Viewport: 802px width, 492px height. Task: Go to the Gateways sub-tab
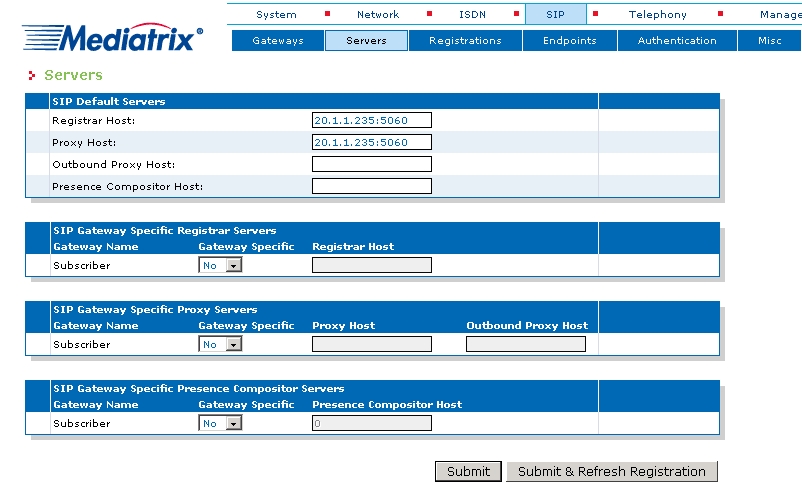(278, 40)
